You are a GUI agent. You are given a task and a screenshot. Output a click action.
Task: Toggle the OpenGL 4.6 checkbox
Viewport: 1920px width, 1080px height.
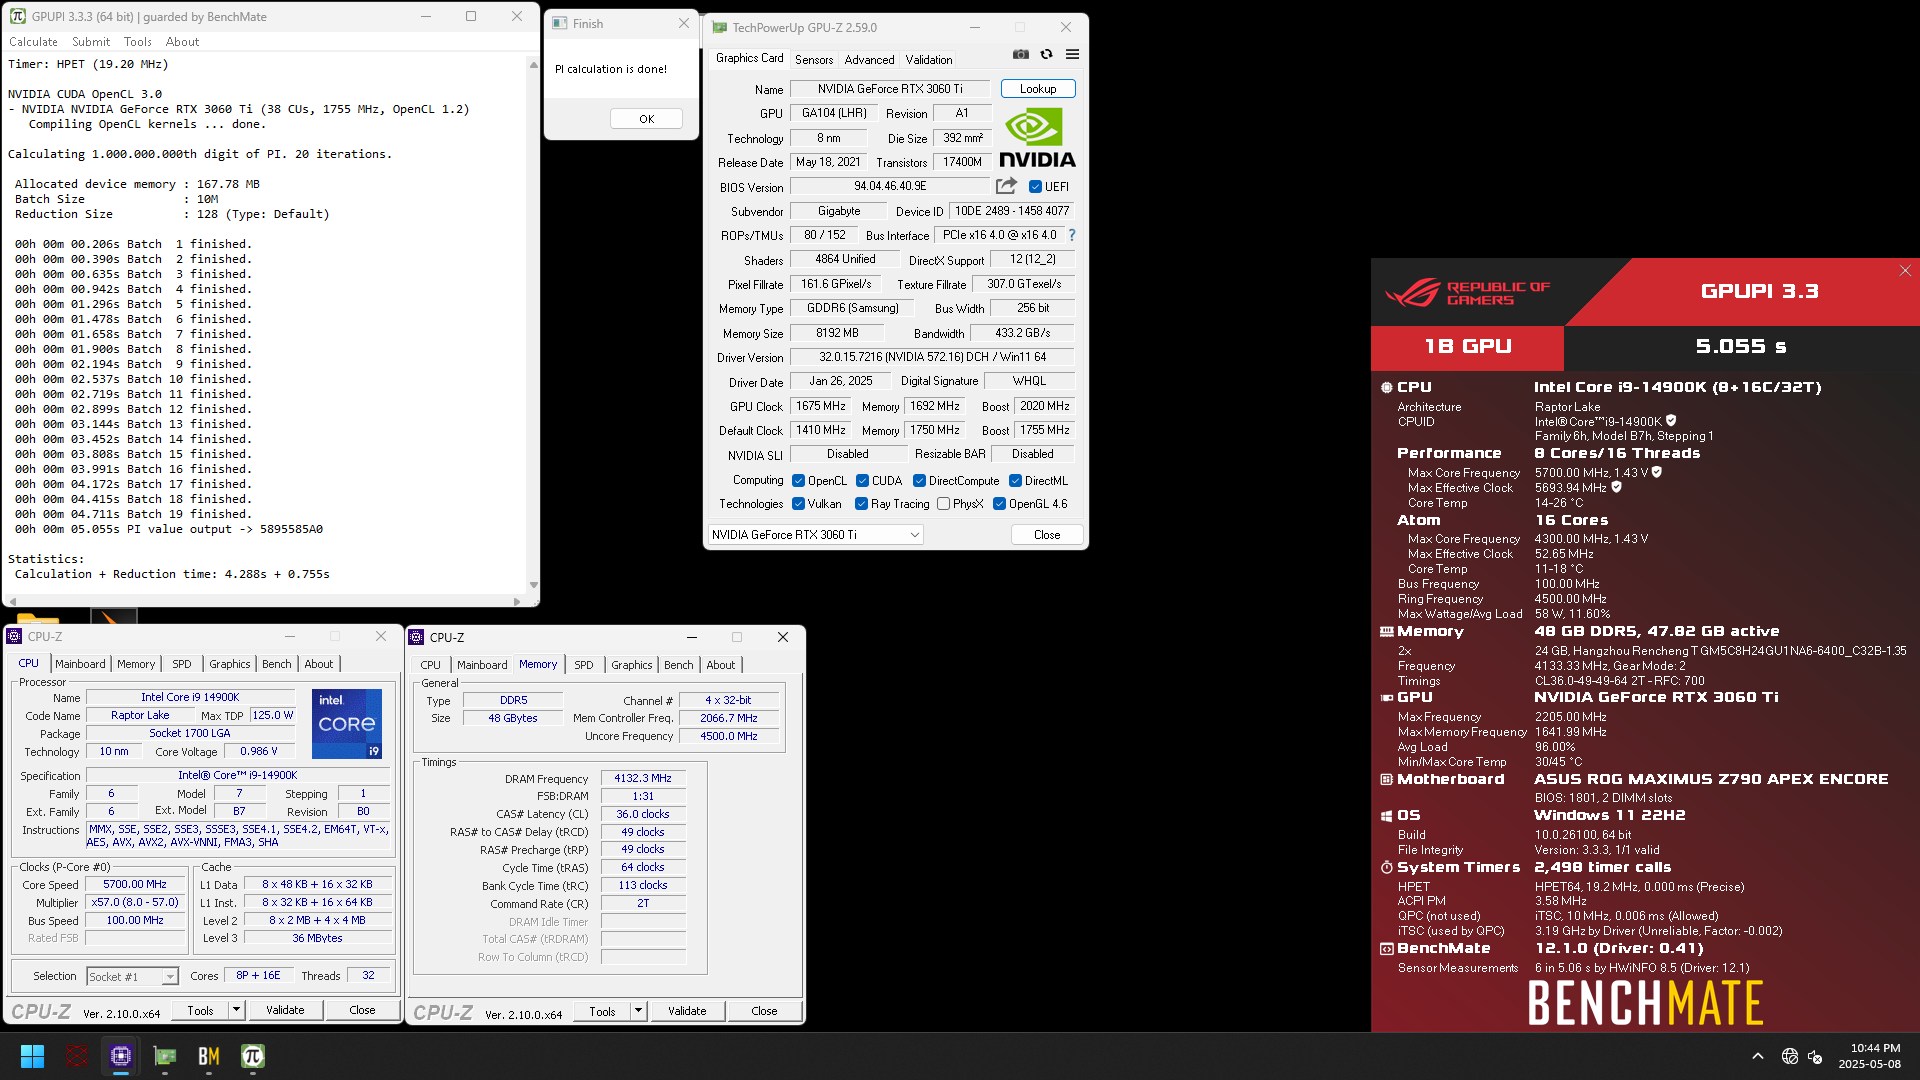tap(999, 504)
